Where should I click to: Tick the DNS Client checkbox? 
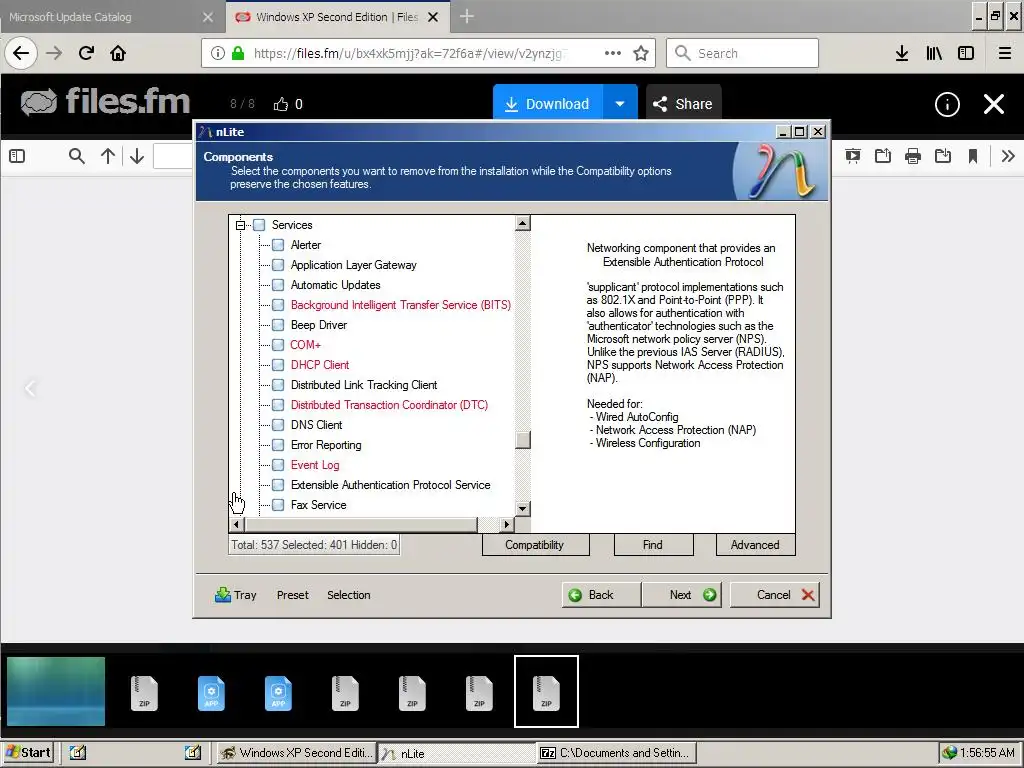(278, 425)
